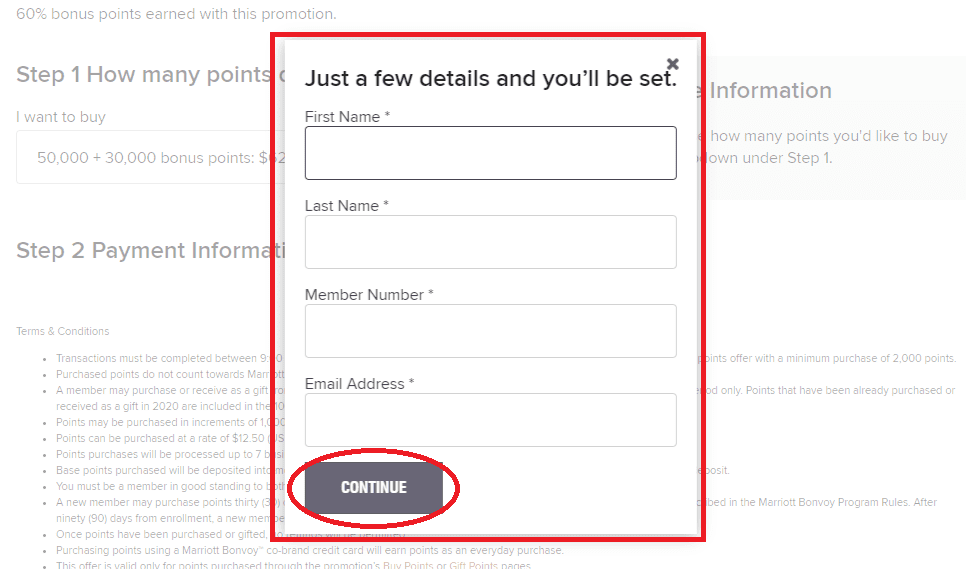The width and height of the screenshot is (966, 569).
Task: Click the First Name input field
Action: pos(490,153)
